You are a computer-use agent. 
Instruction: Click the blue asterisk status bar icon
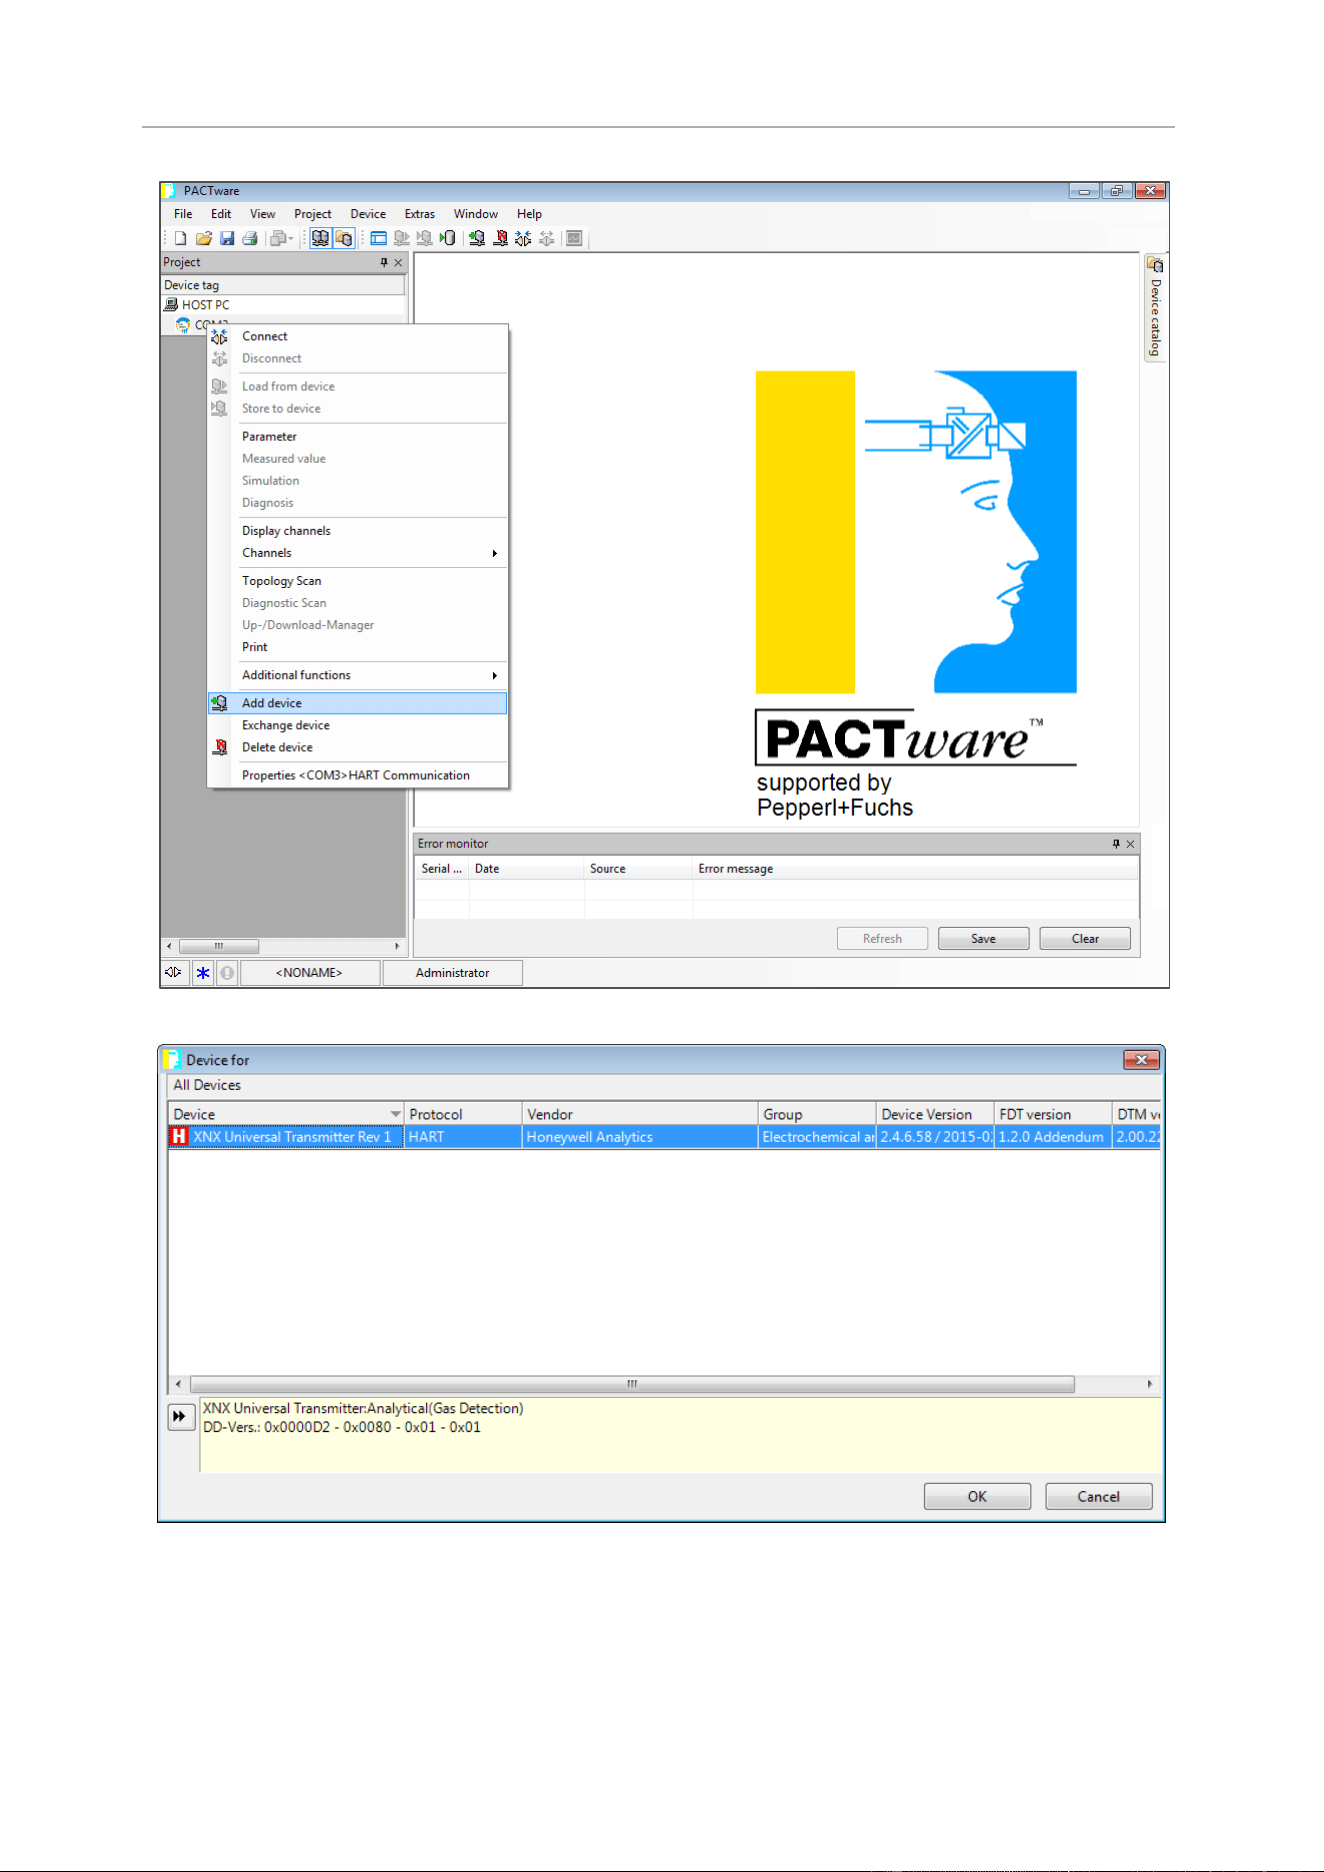point(202,972)
